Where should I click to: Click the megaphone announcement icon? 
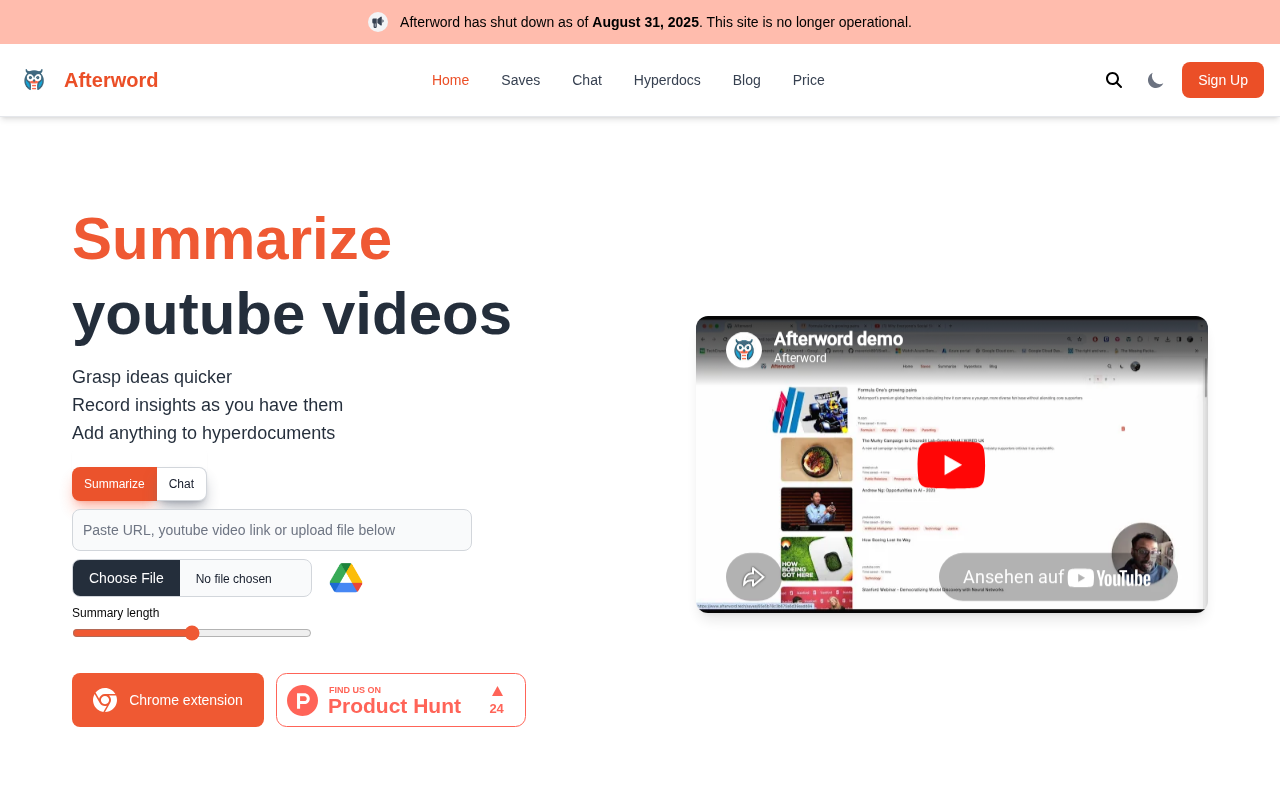coord(378,22)
